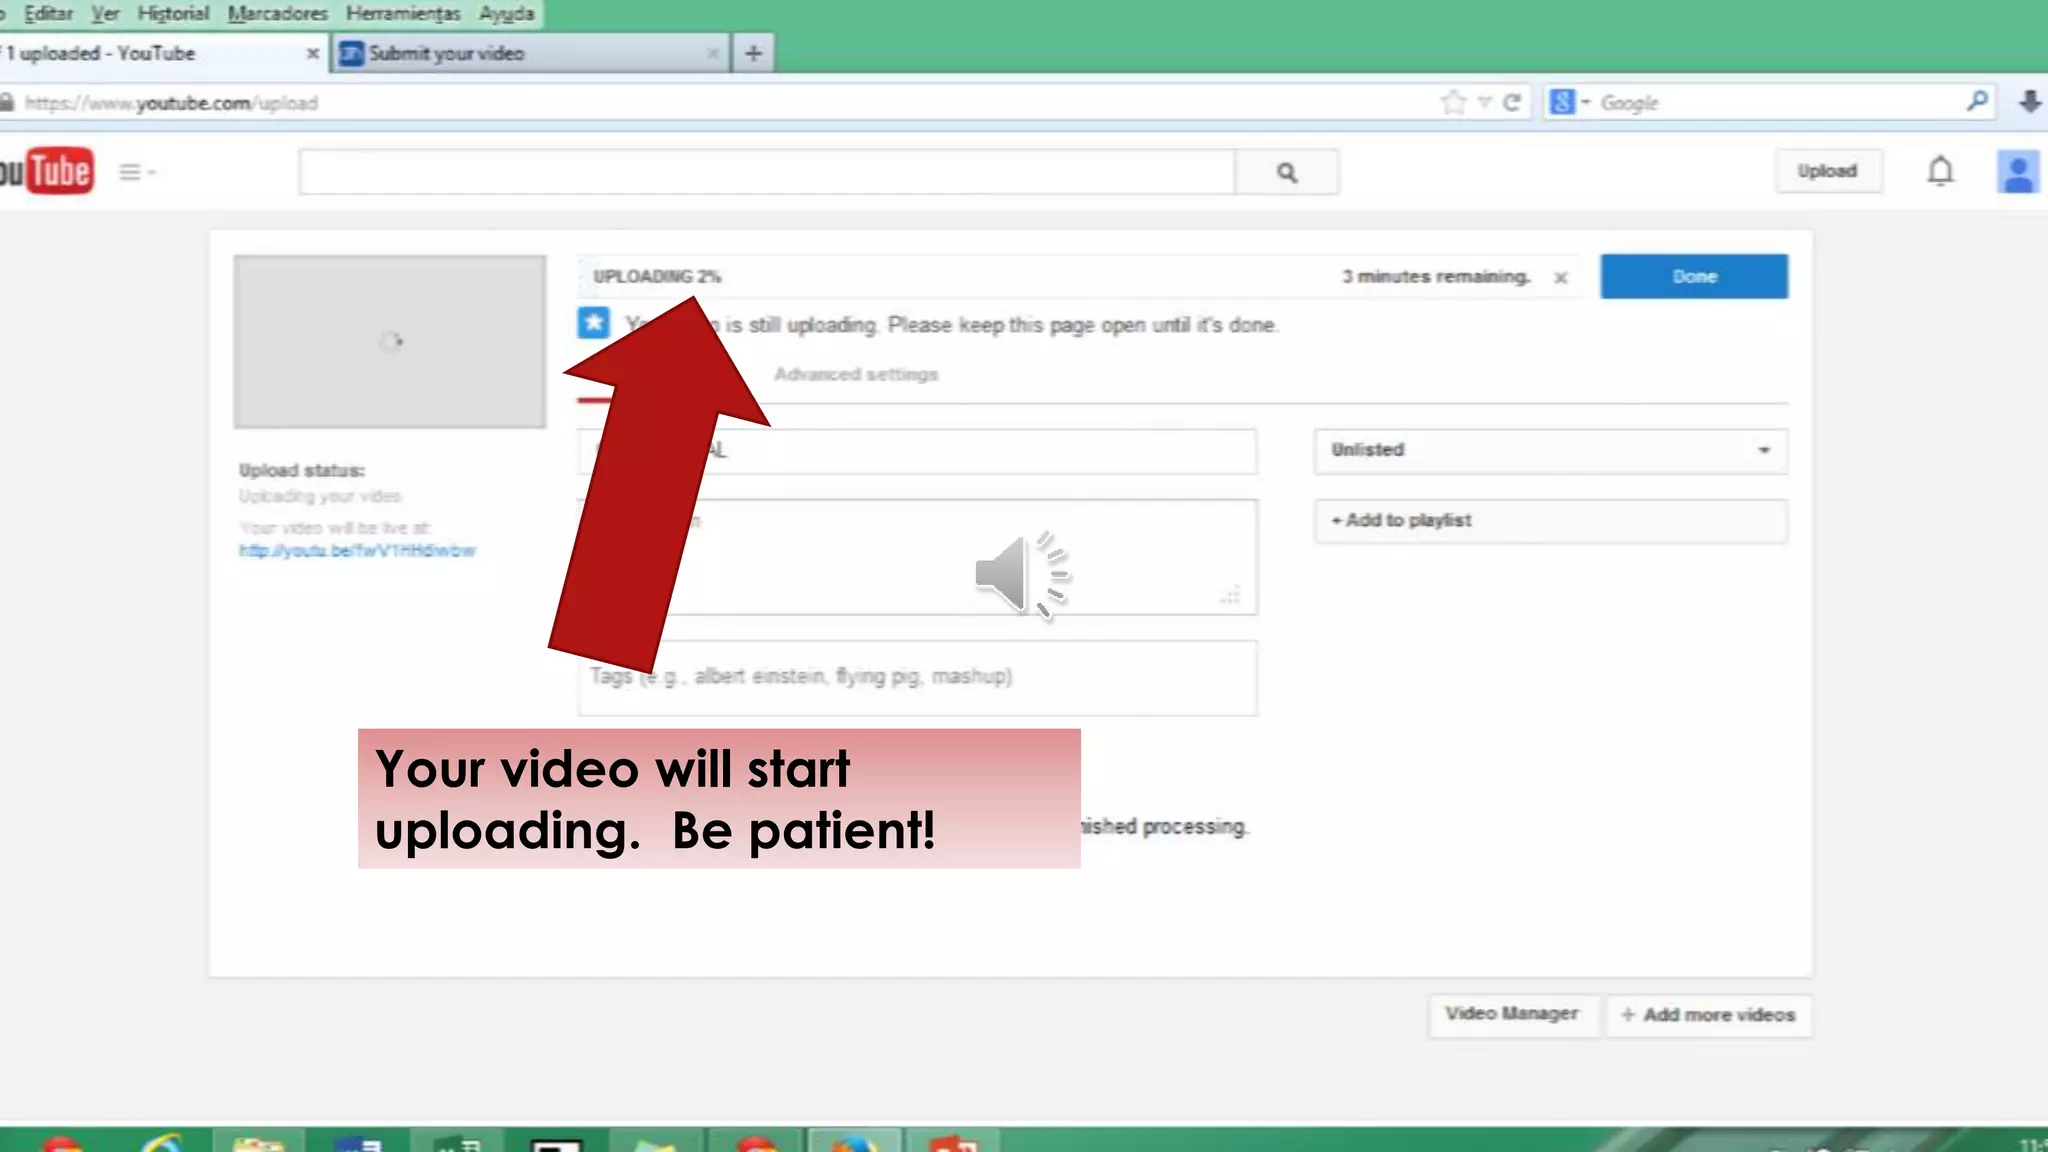
Task: Click + Add to playlist
Action: point(1551,521)
